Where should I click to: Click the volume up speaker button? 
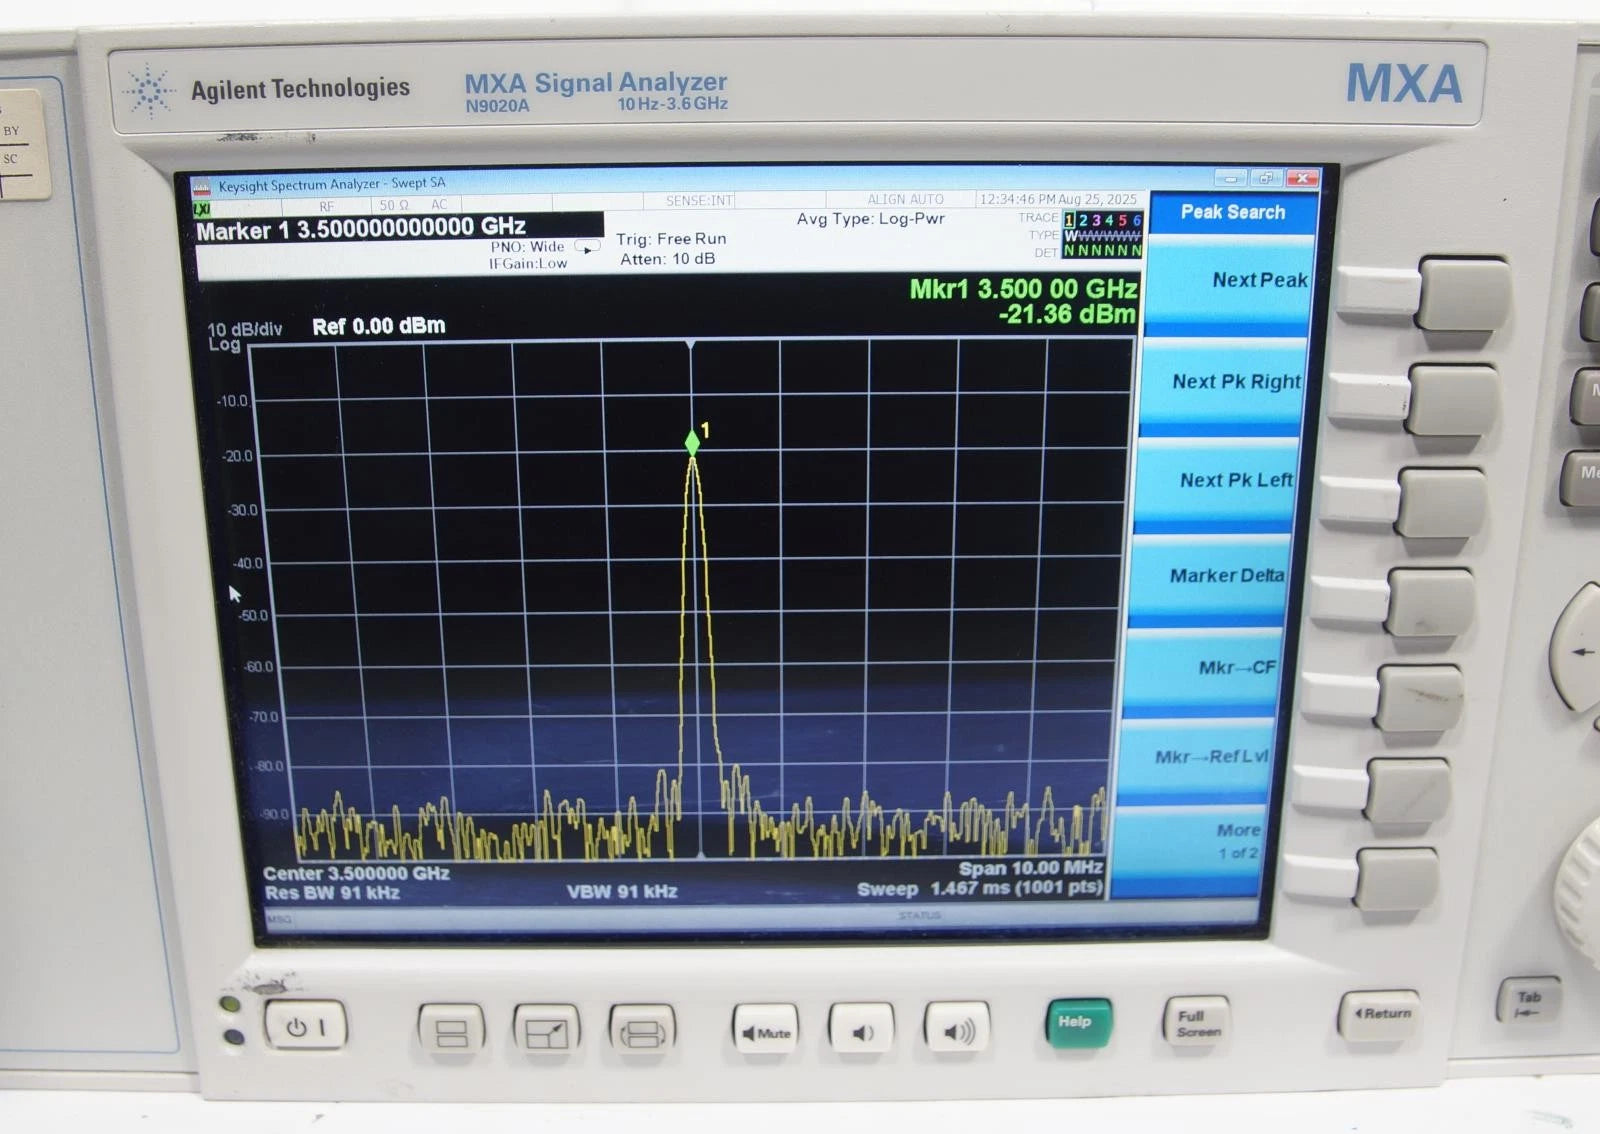point(957,1028)
